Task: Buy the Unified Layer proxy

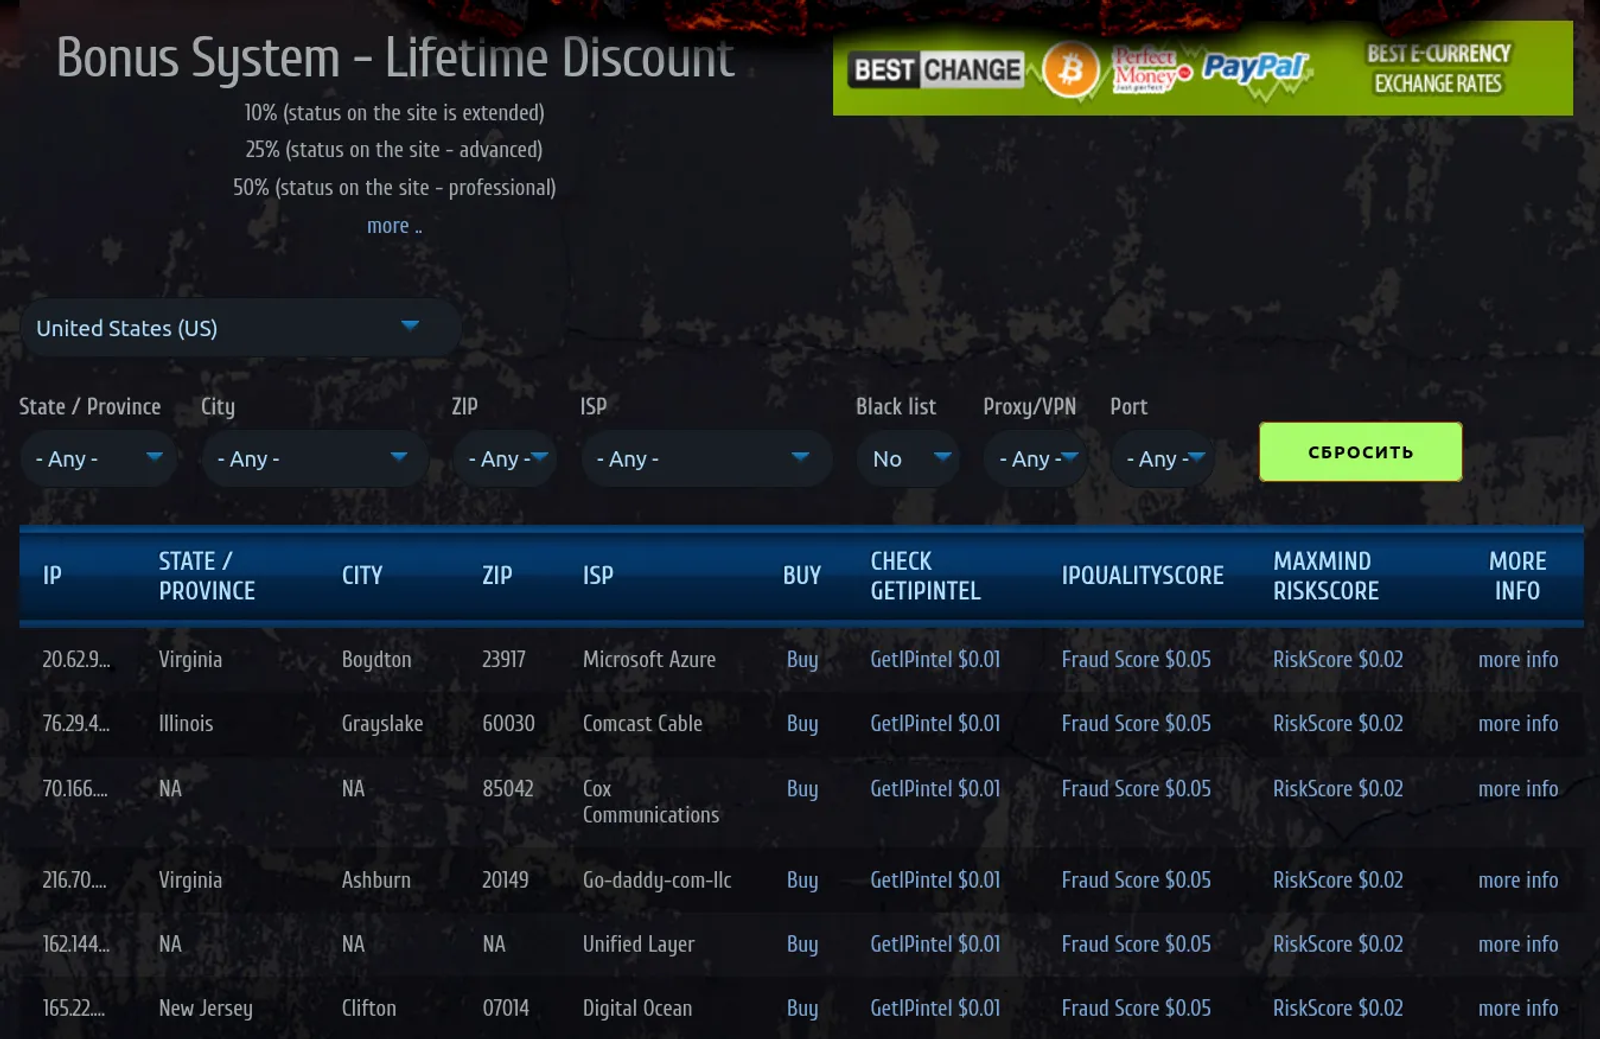Action: [x=802, y=945]
